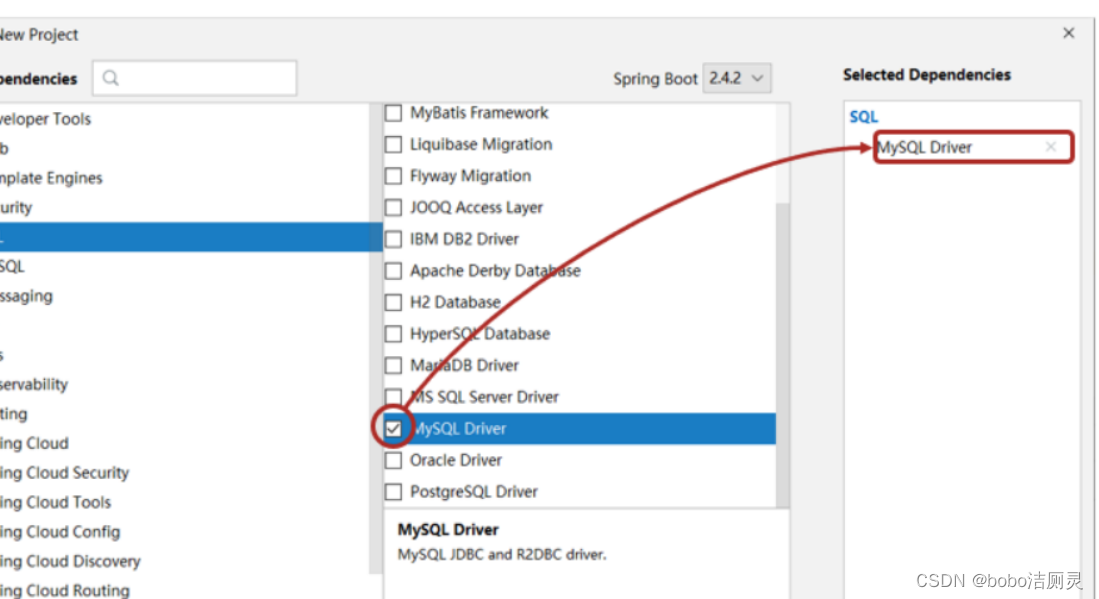Check the PostgreSQL Driver checkbox
Screen dimensions: 1099x599
coord(393,491)
